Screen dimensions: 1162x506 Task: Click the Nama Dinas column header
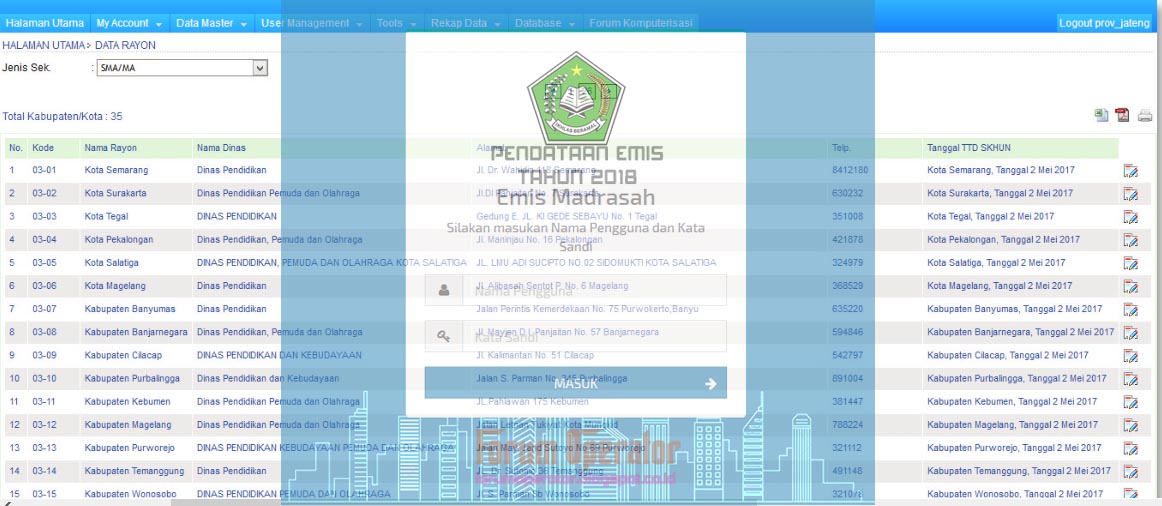[x=222, y=148]
